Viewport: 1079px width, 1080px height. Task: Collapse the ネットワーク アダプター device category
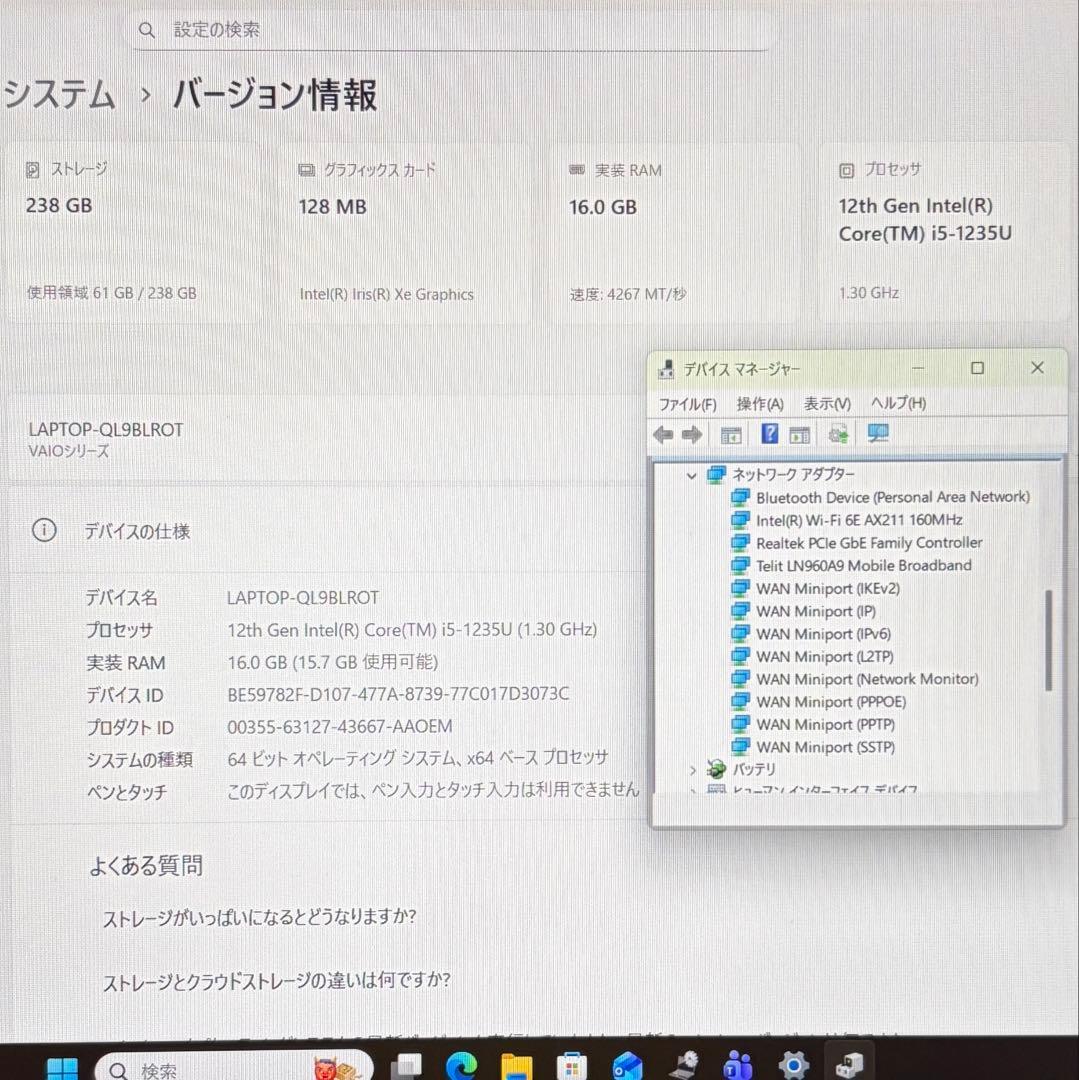point(691,474)
